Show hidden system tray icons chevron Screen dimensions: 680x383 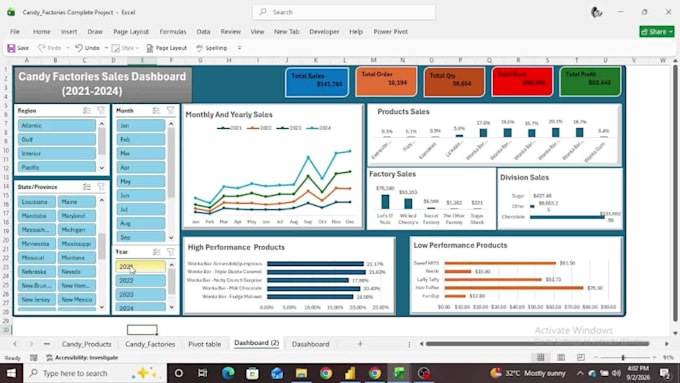580,373
